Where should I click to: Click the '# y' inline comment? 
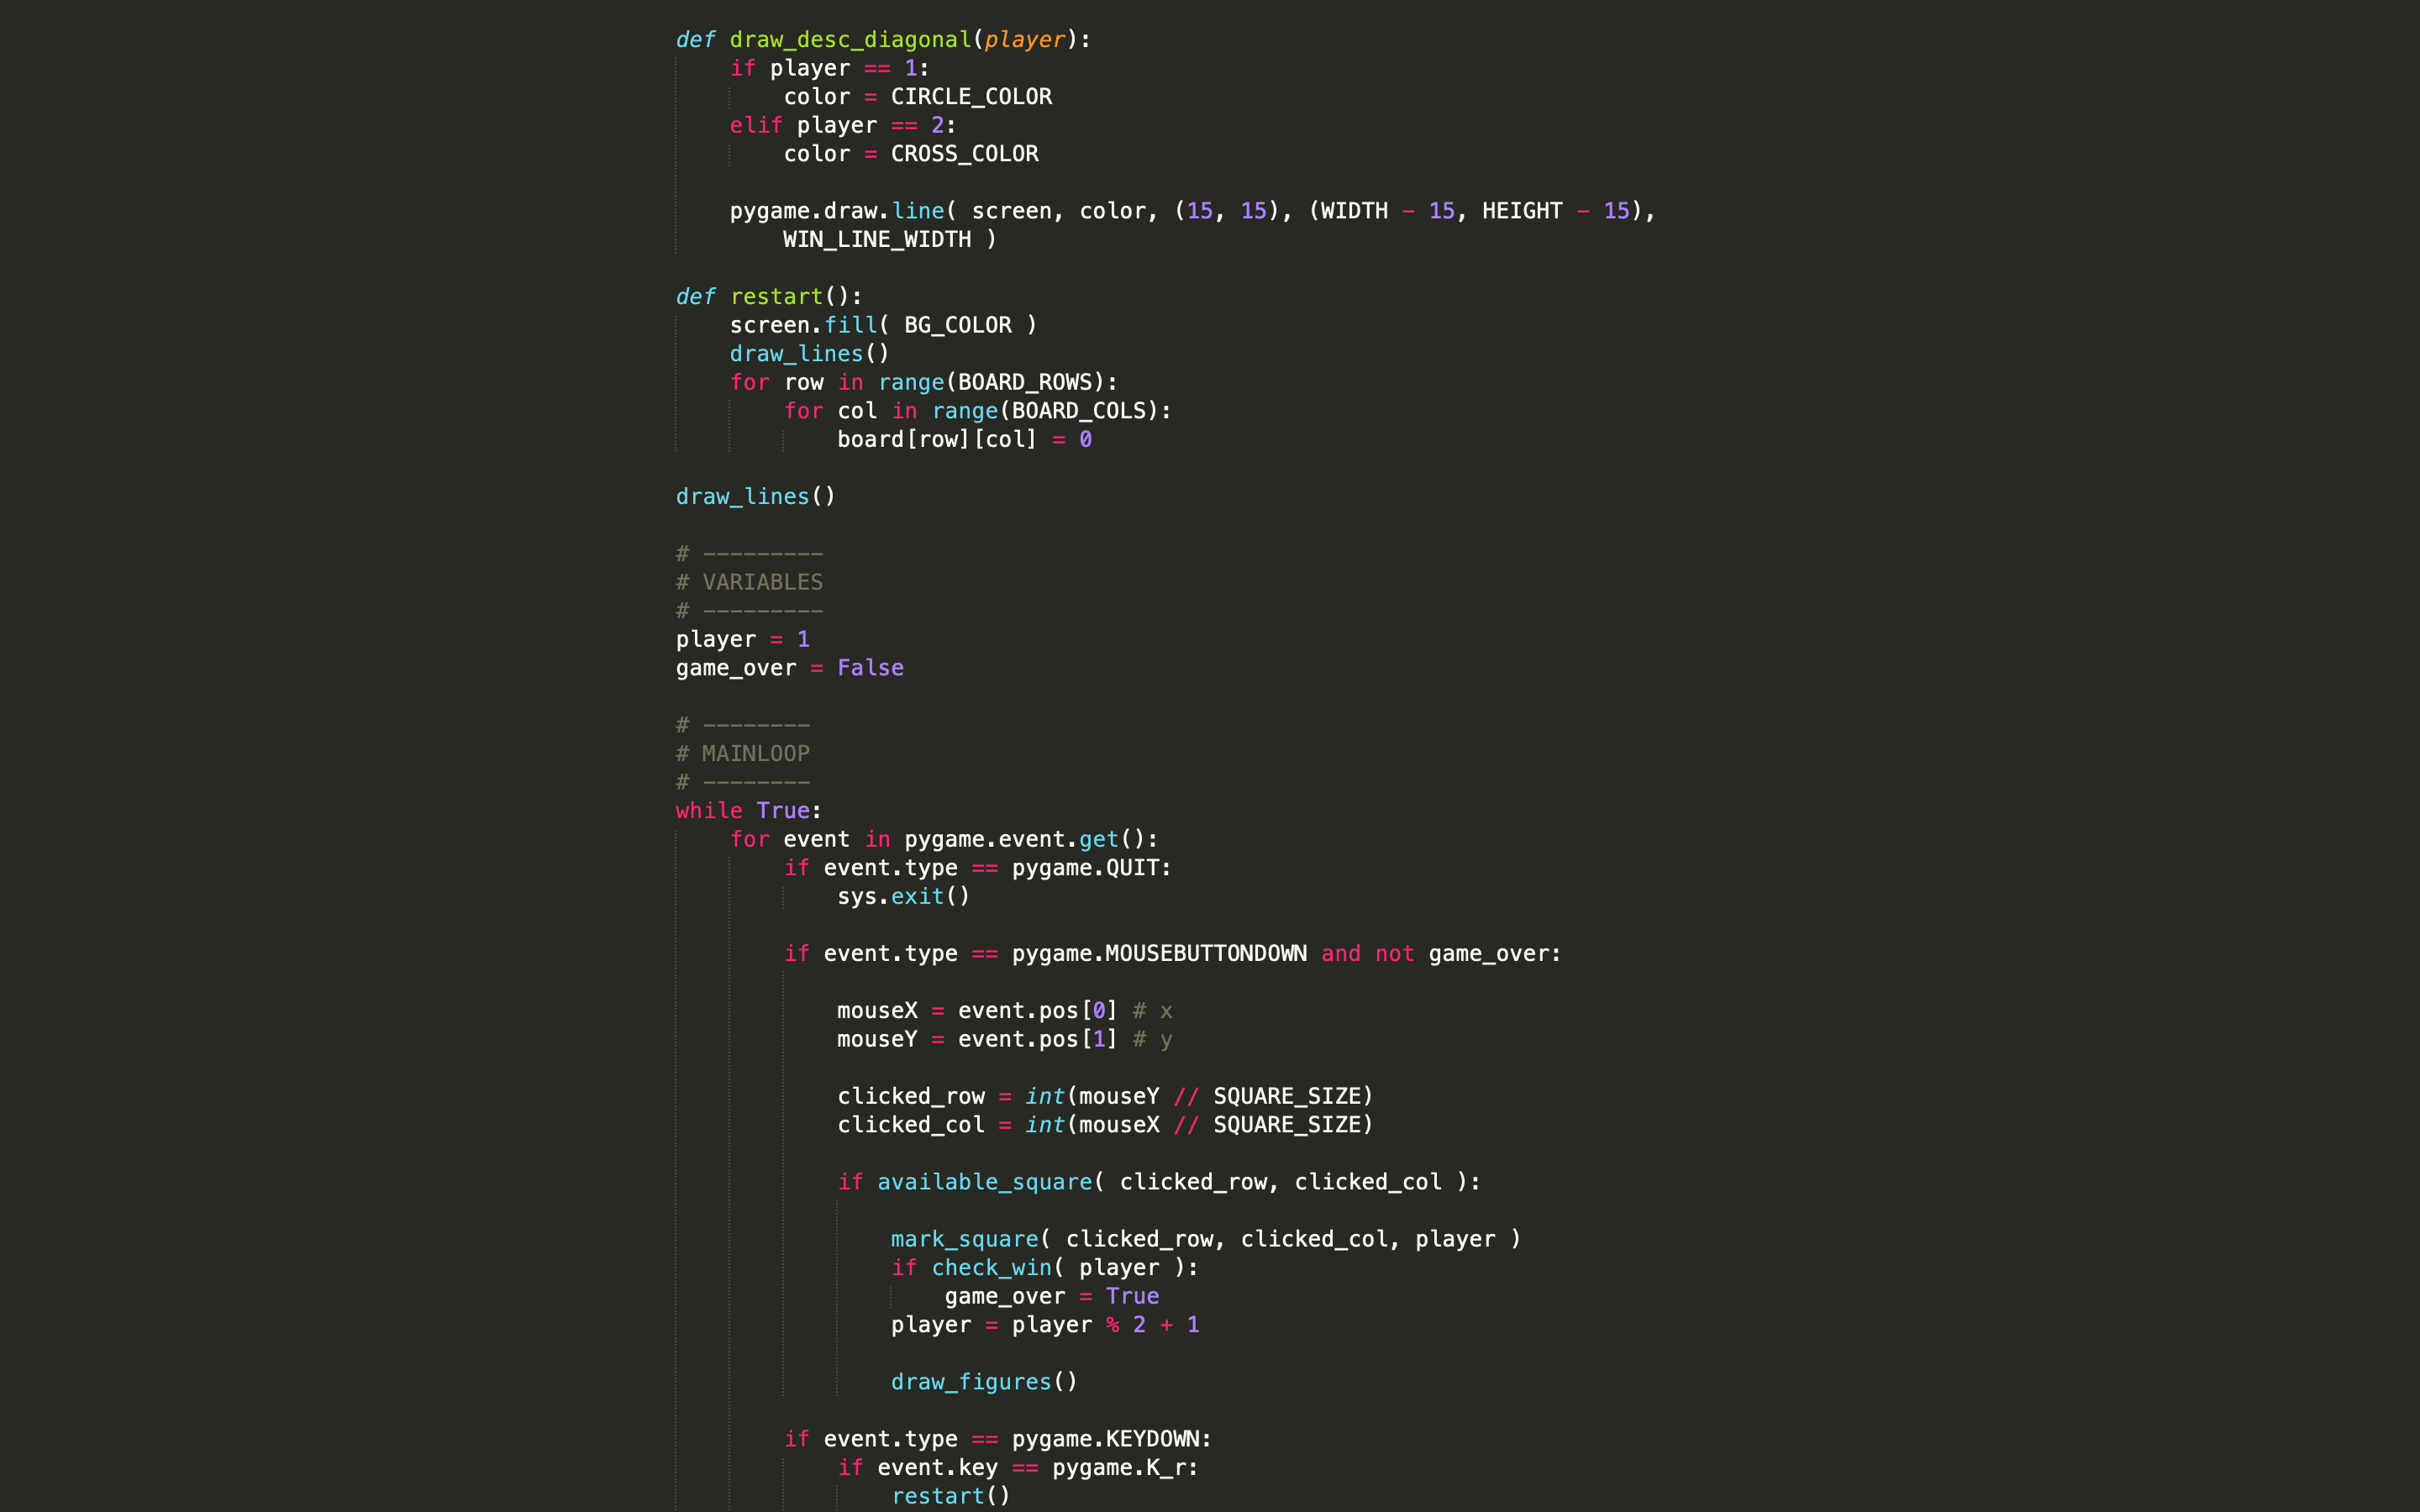click(x=1152, y=1040)
